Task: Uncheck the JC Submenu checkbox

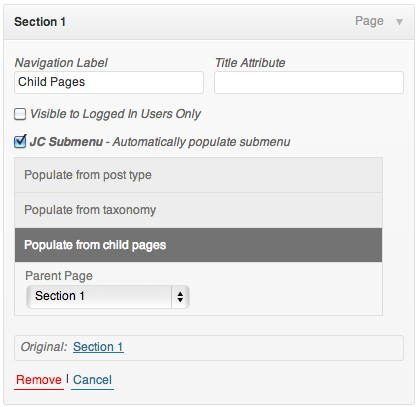Action: coord(20,141)
